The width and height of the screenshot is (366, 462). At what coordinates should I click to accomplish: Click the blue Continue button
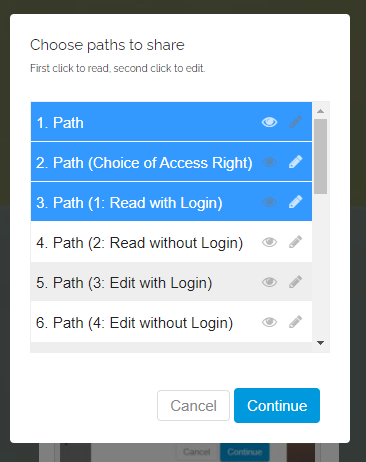pos(277,406)
